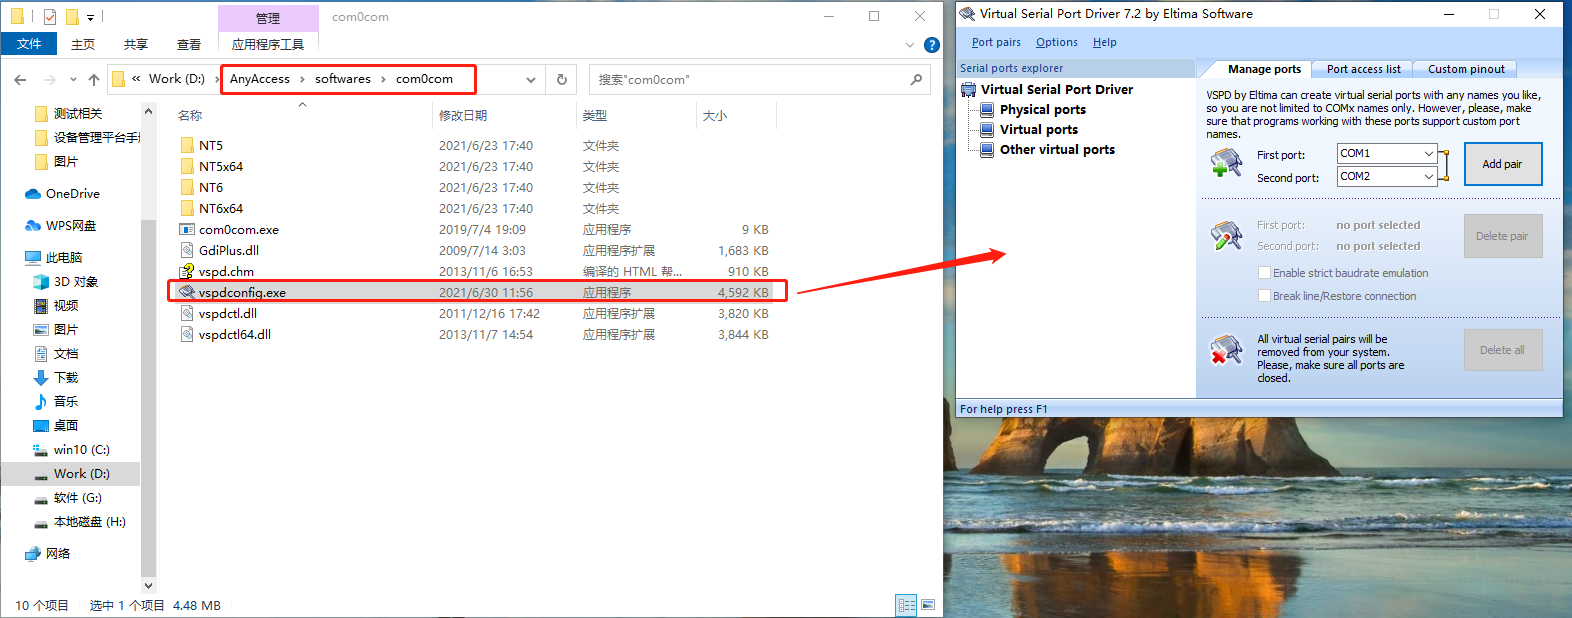Viewport: 1572px width, 618px height.
Task: Select the NT6x64 folder icon
Action: (187, 208)
